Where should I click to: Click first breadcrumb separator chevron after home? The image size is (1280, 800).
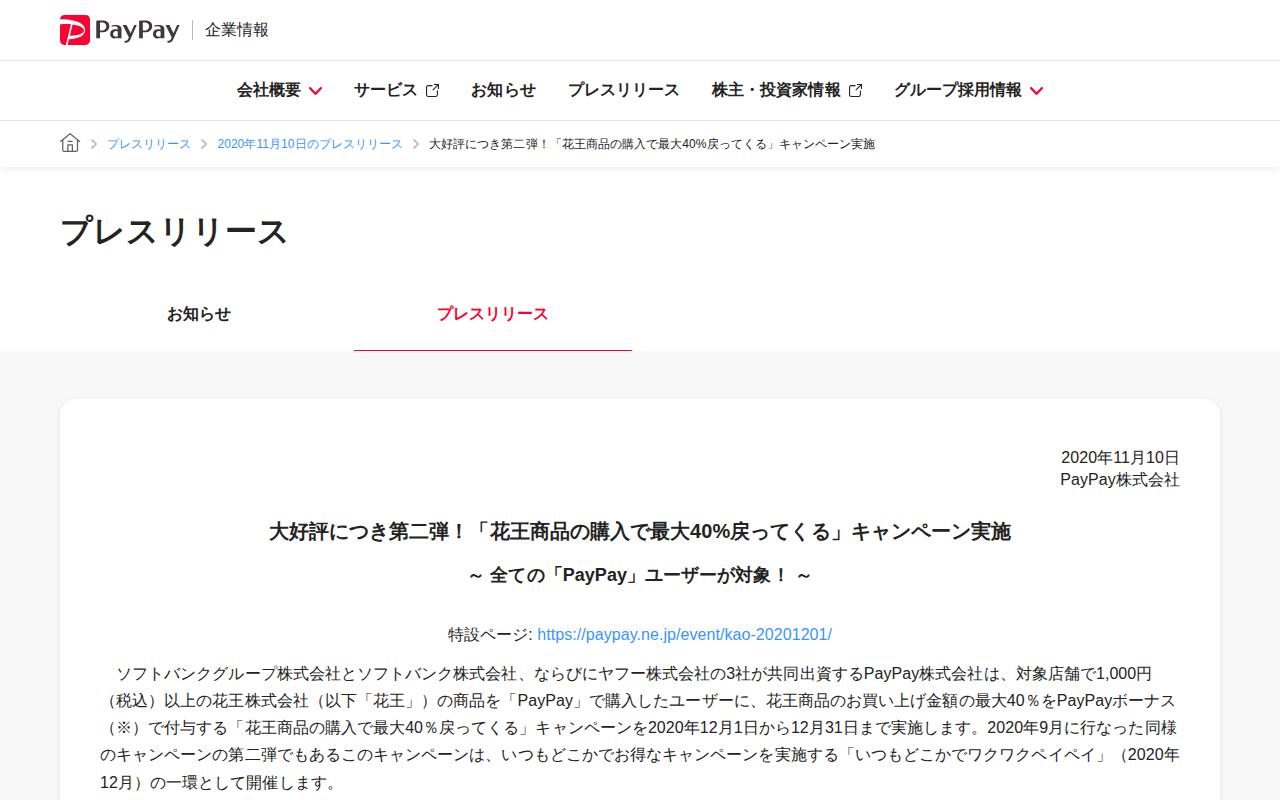click(94, 144)
